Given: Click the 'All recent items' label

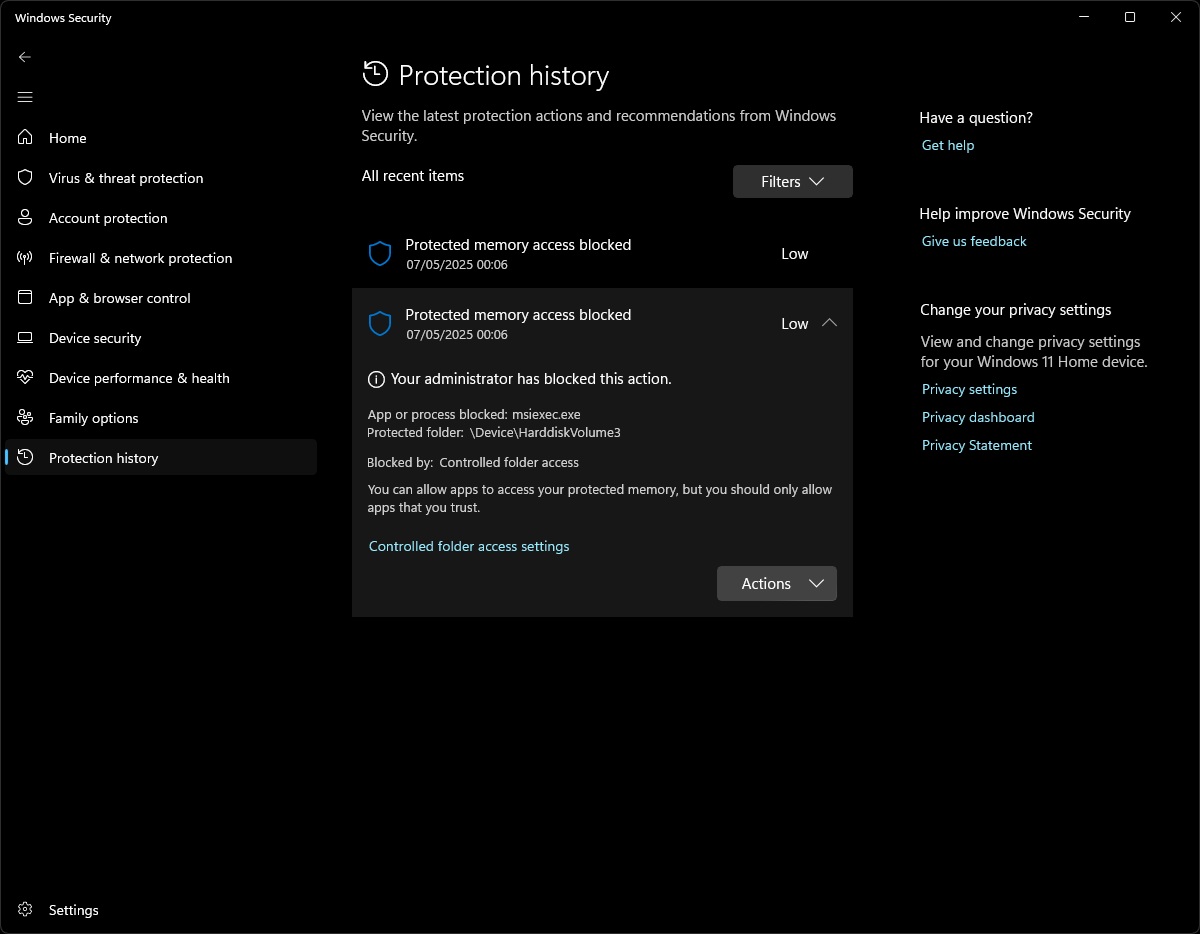Looking at the screenshot, I should coord(413,176).
